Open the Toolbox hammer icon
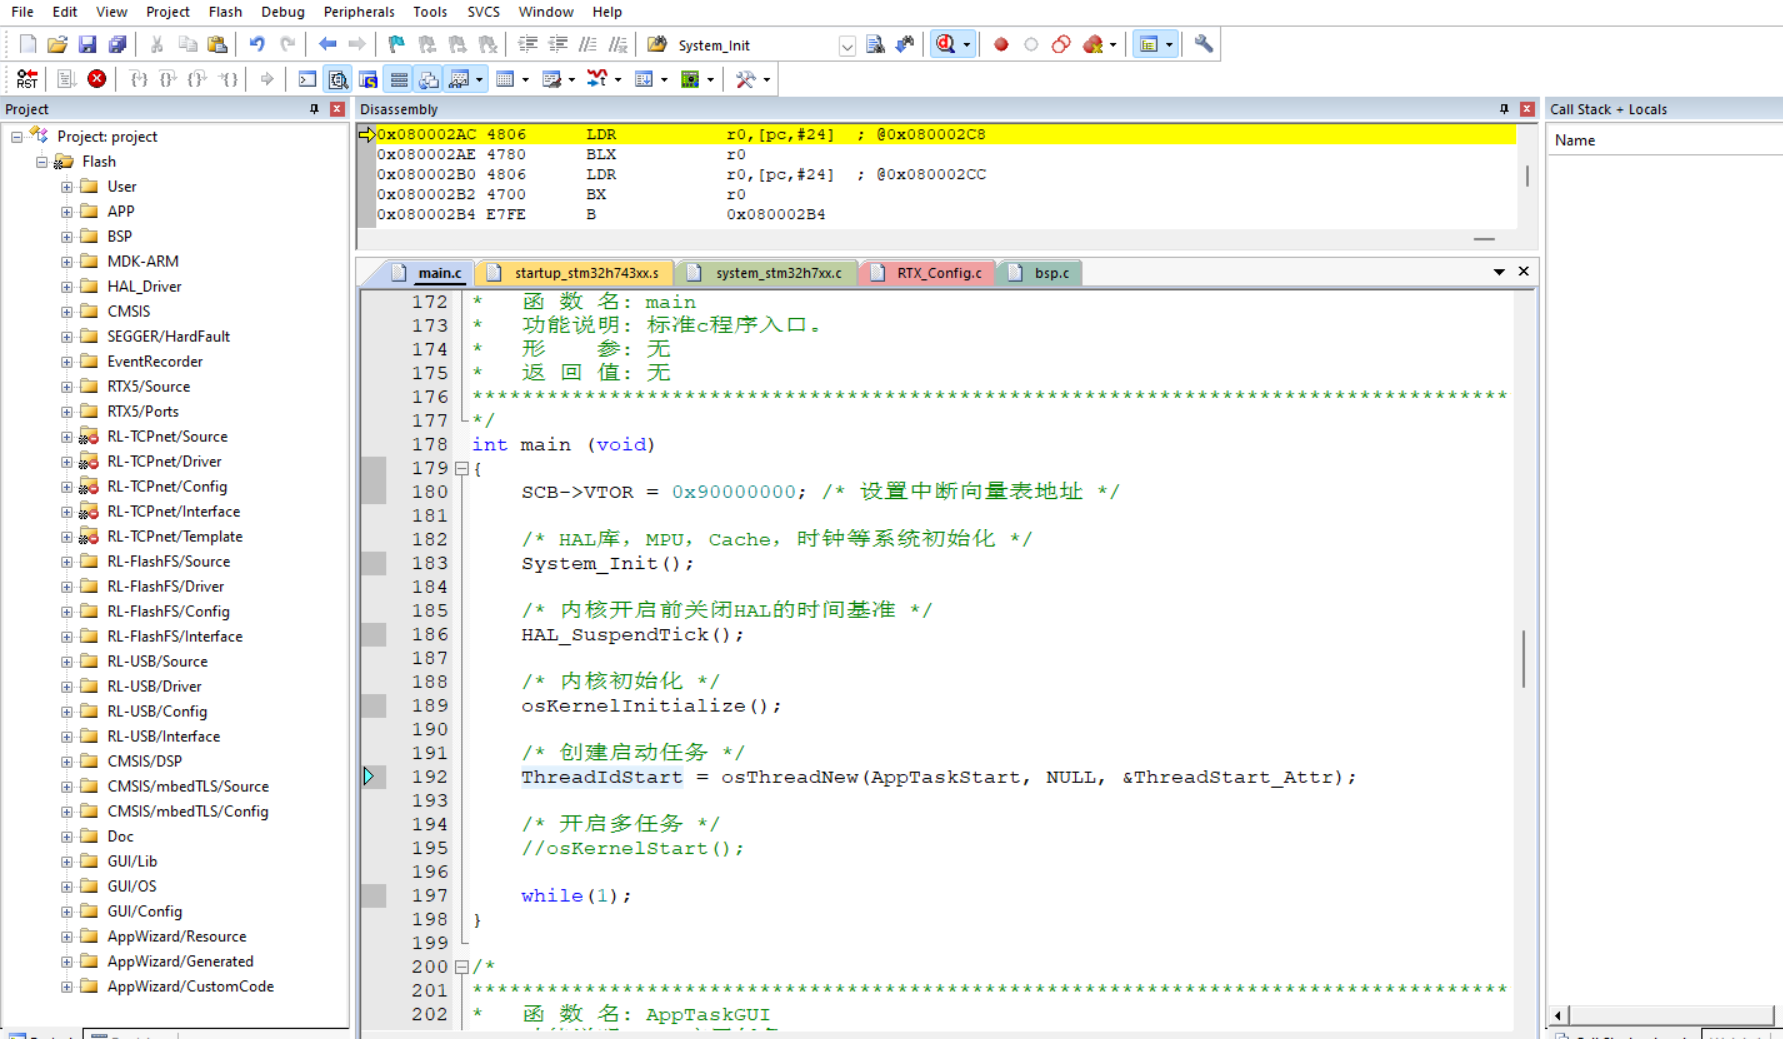The width and height of the screenshot is (1783, 1039). (x=745, y=79)
